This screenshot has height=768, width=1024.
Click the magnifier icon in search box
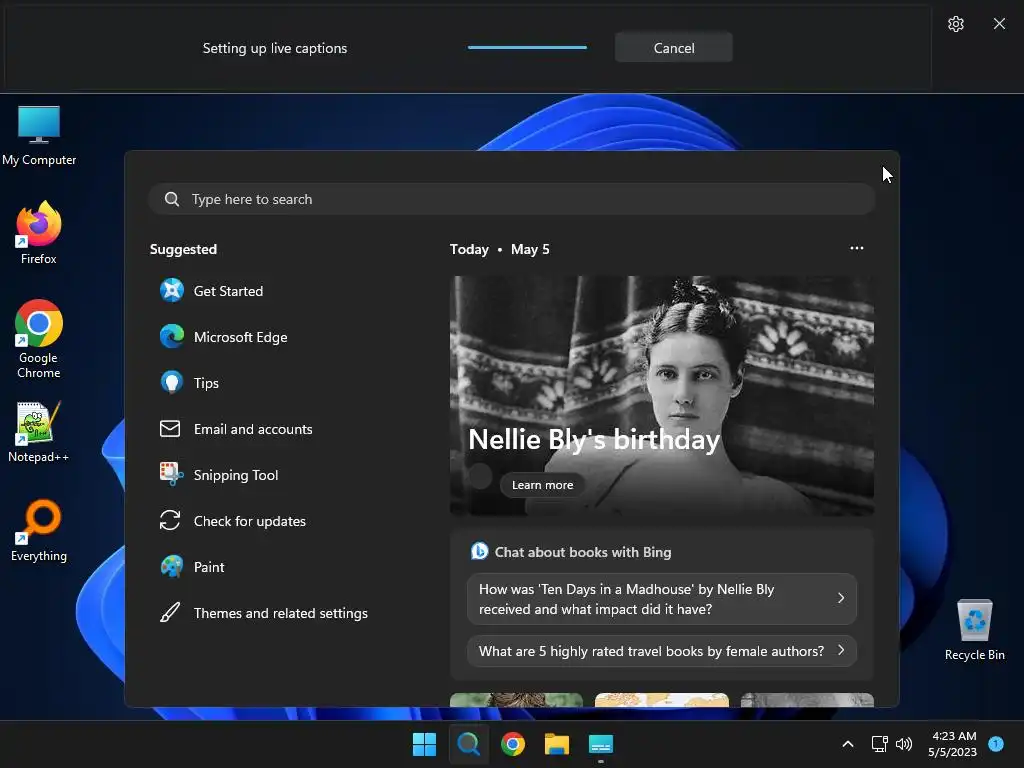click(x=172, y=199)
